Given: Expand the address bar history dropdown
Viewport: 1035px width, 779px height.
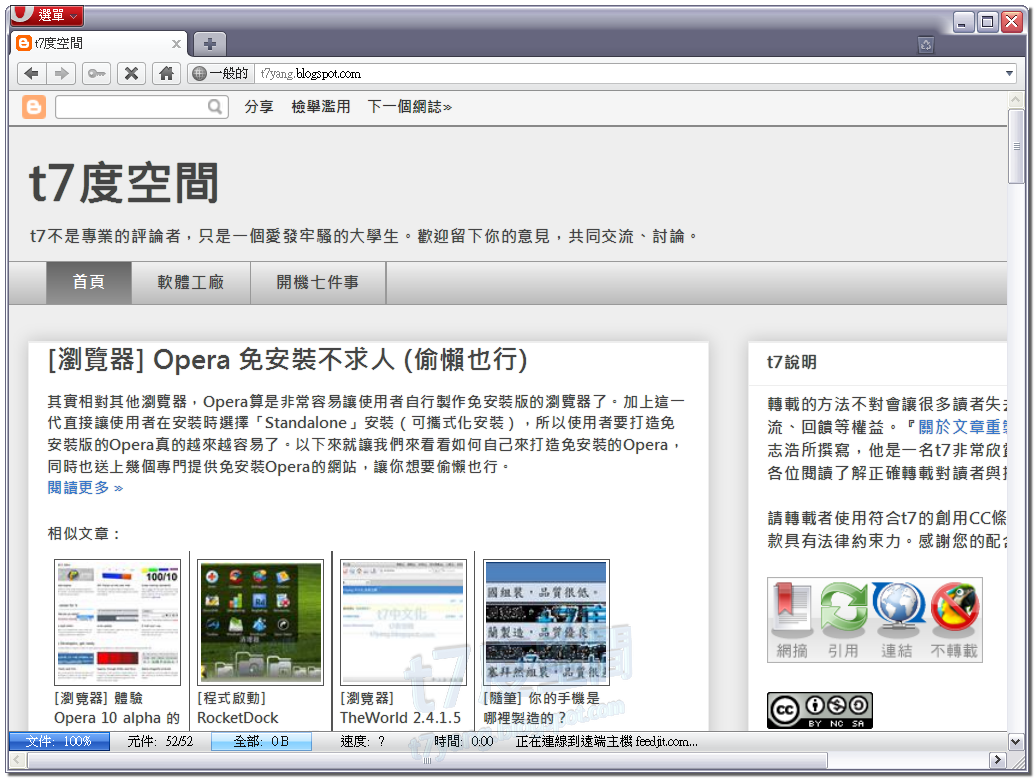Looking at the screenshot, I should click(x=1009, y=73).
